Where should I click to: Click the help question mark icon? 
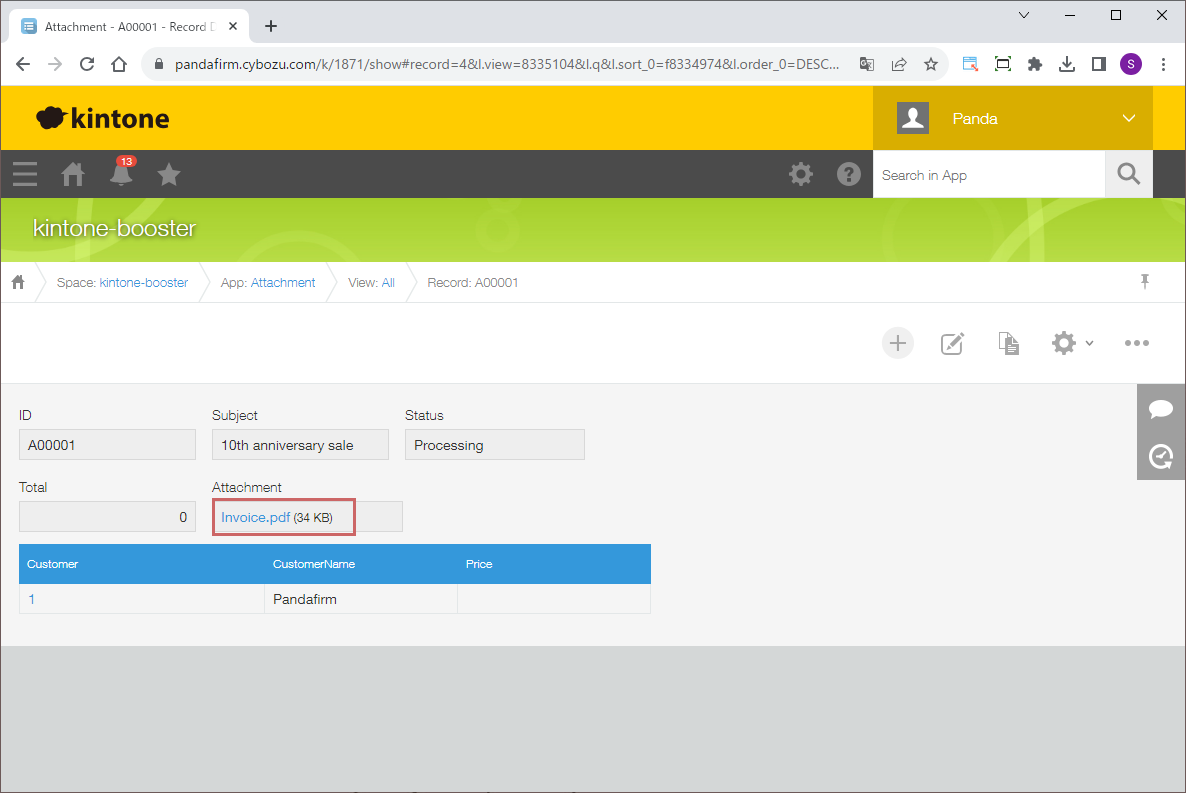point(849,175)
